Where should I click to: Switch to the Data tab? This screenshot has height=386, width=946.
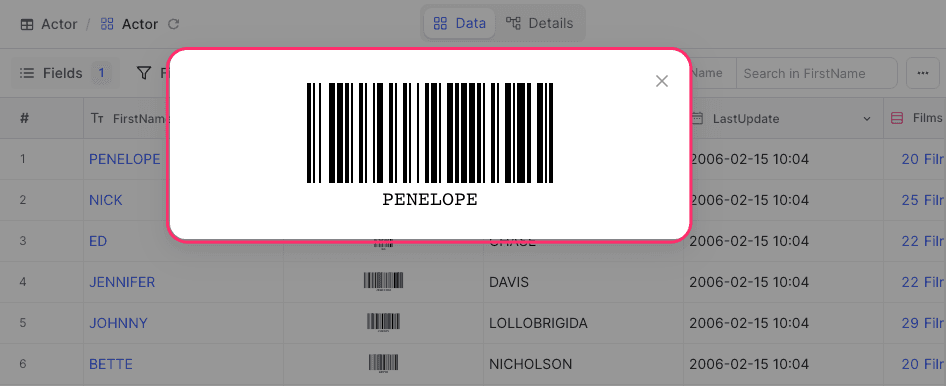(x=460, y=24)
